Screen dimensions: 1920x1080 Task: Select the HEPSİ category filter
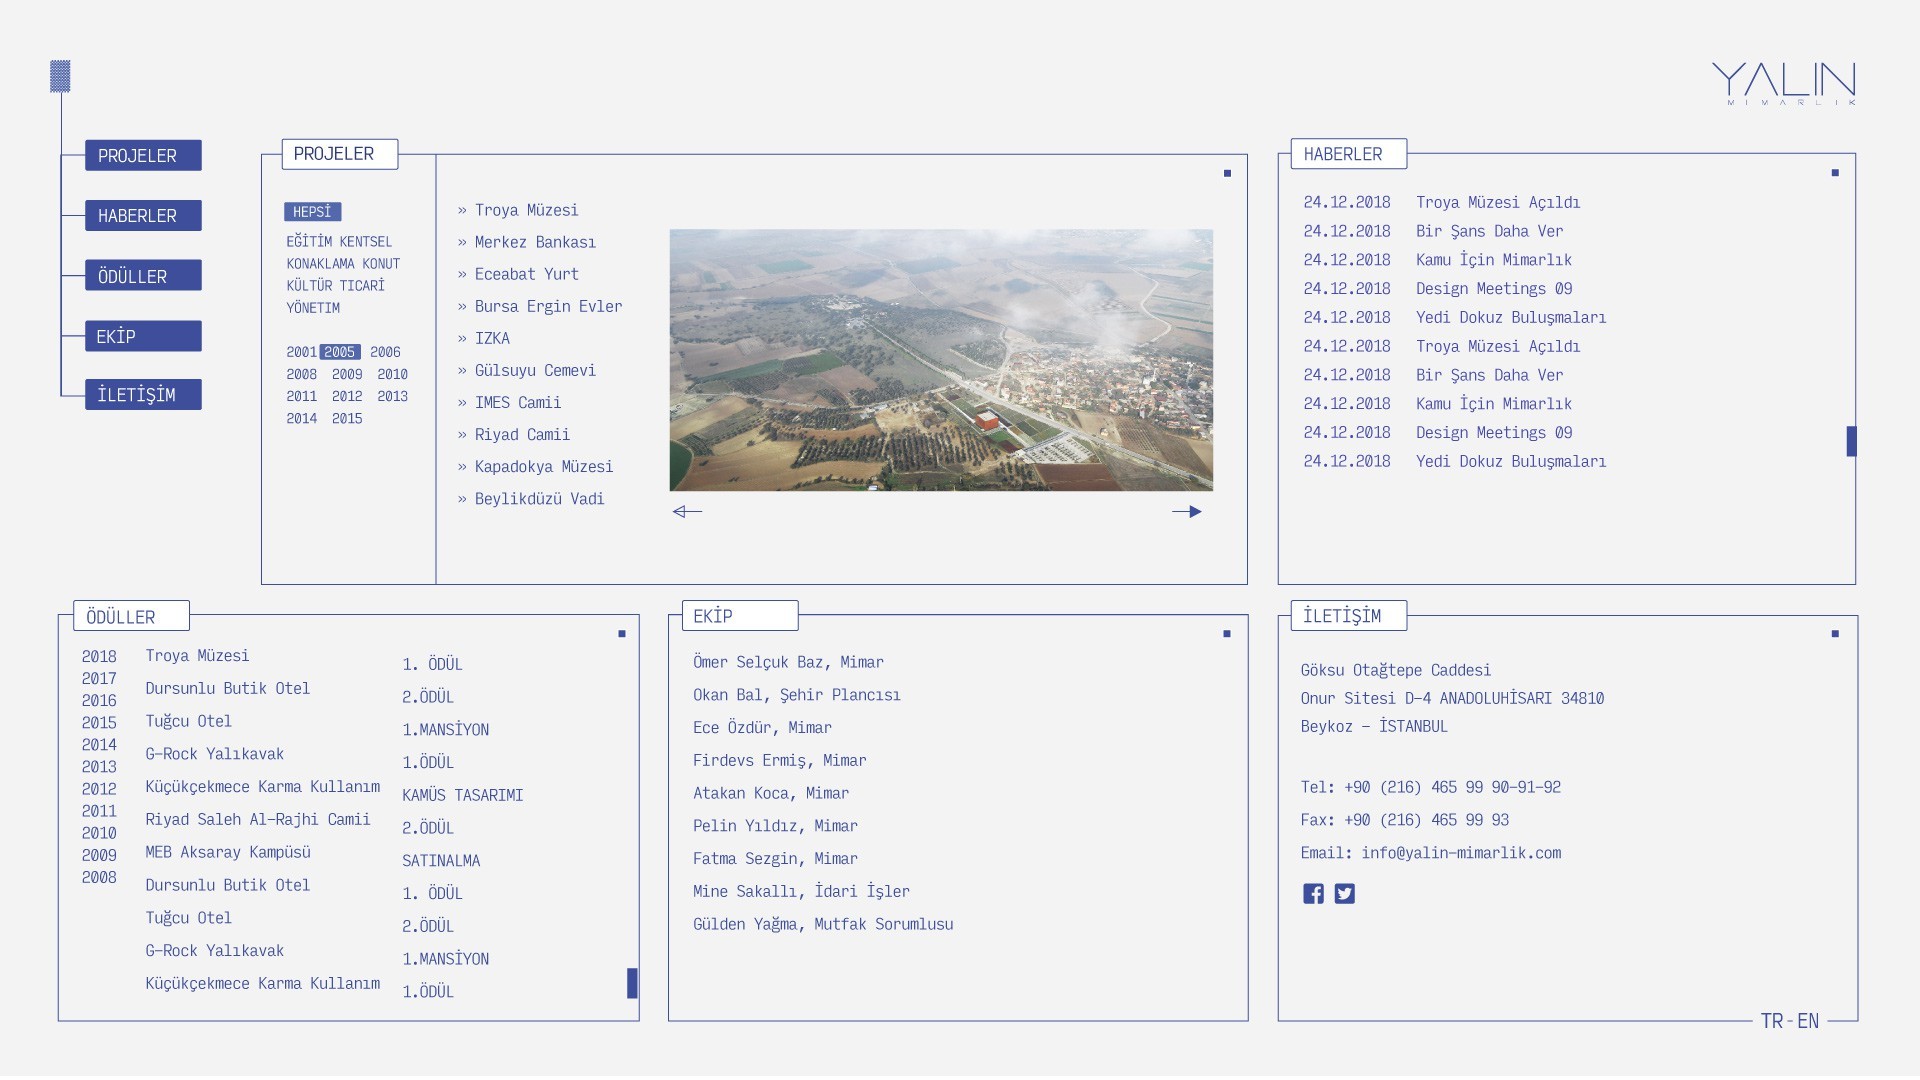(x=312, y=212)
